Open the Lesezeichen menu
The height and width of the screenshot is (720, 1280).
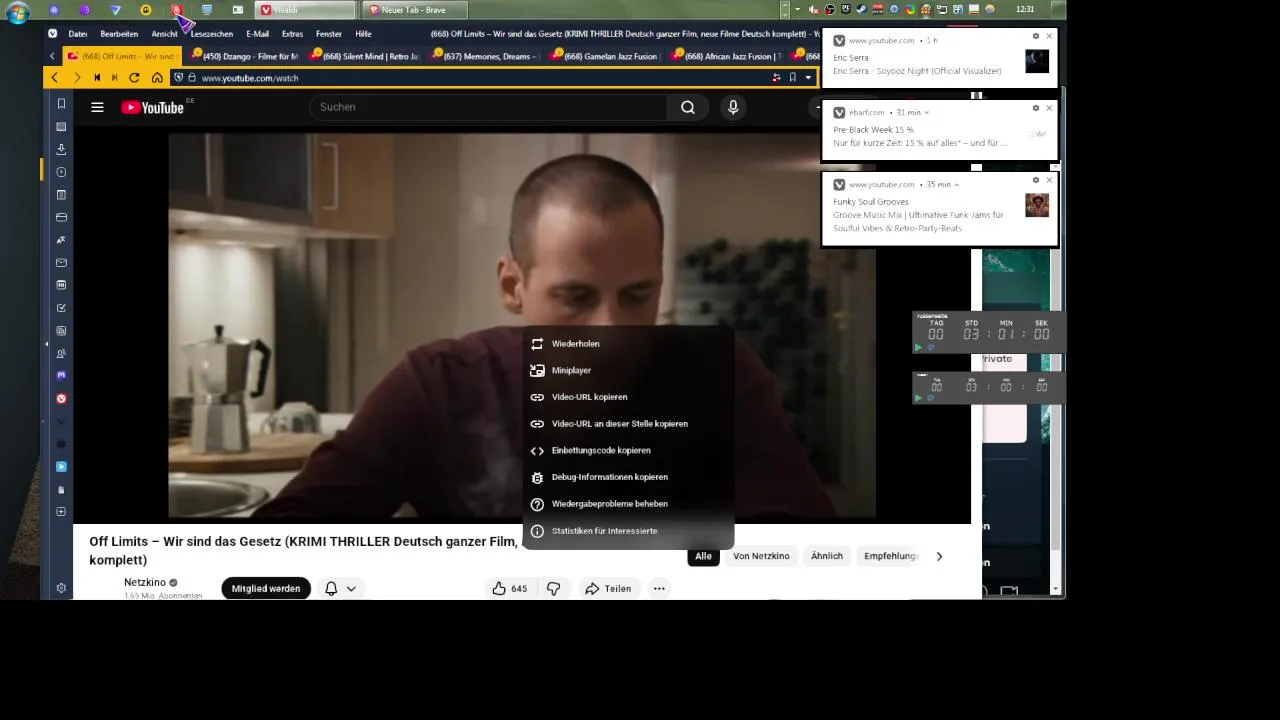(x=212, y=33)
